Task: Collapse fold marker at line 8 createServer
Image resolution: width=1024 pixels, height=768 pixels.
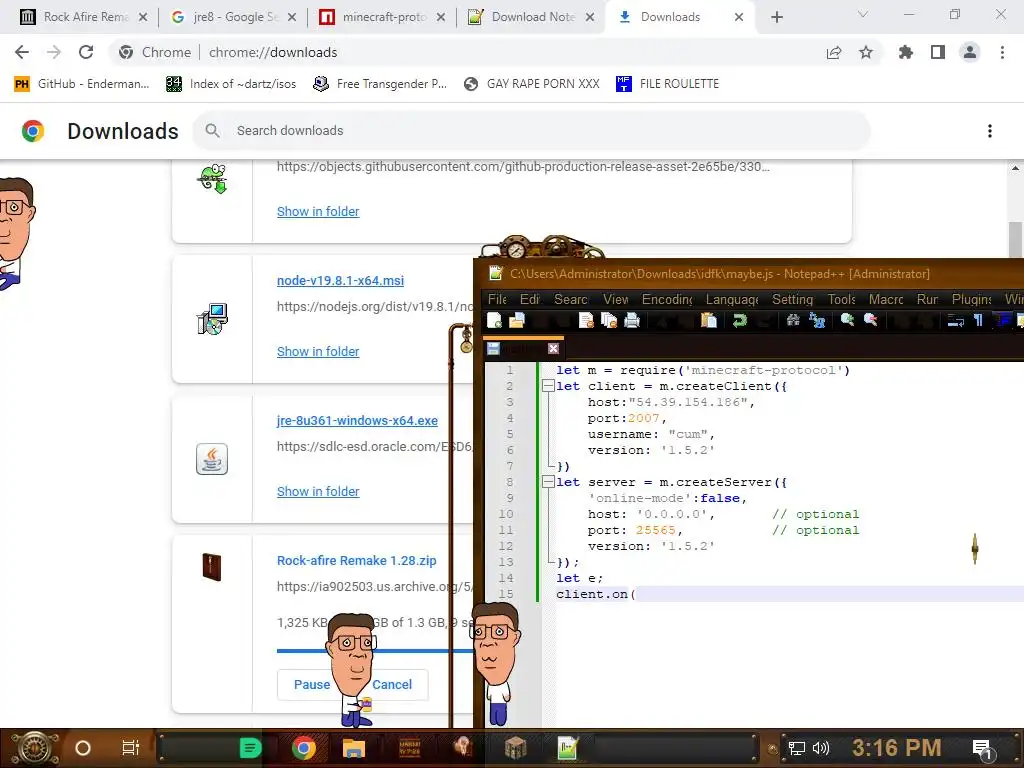Action: point(548,482)
